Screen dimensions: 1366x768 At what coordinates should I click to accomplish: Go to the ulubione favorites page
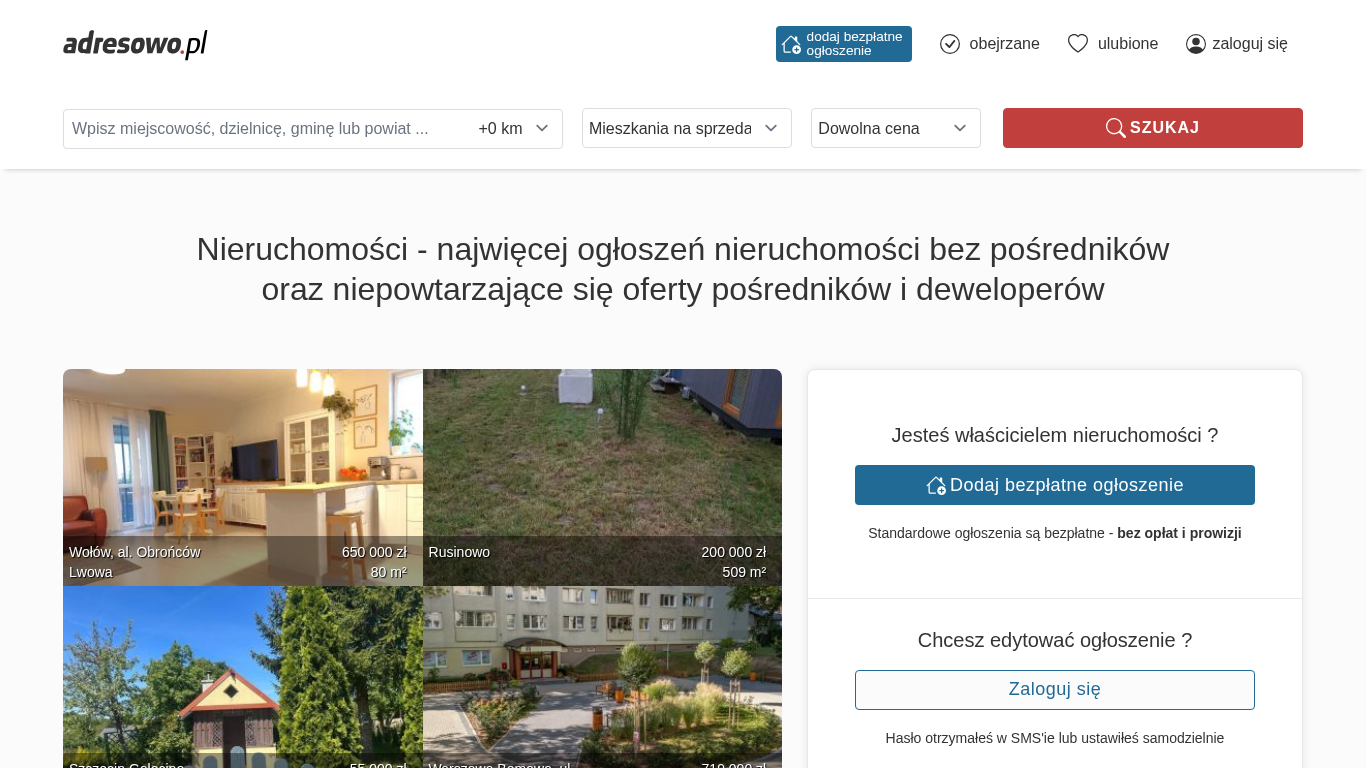coord(1127,44)
